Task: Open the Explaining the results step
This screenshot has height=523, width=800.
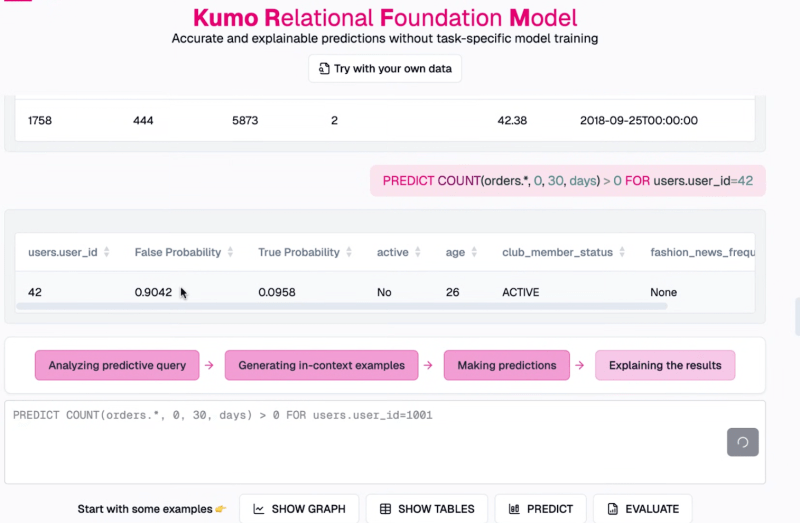Action: pyautogui.click(x=665, y=365)
